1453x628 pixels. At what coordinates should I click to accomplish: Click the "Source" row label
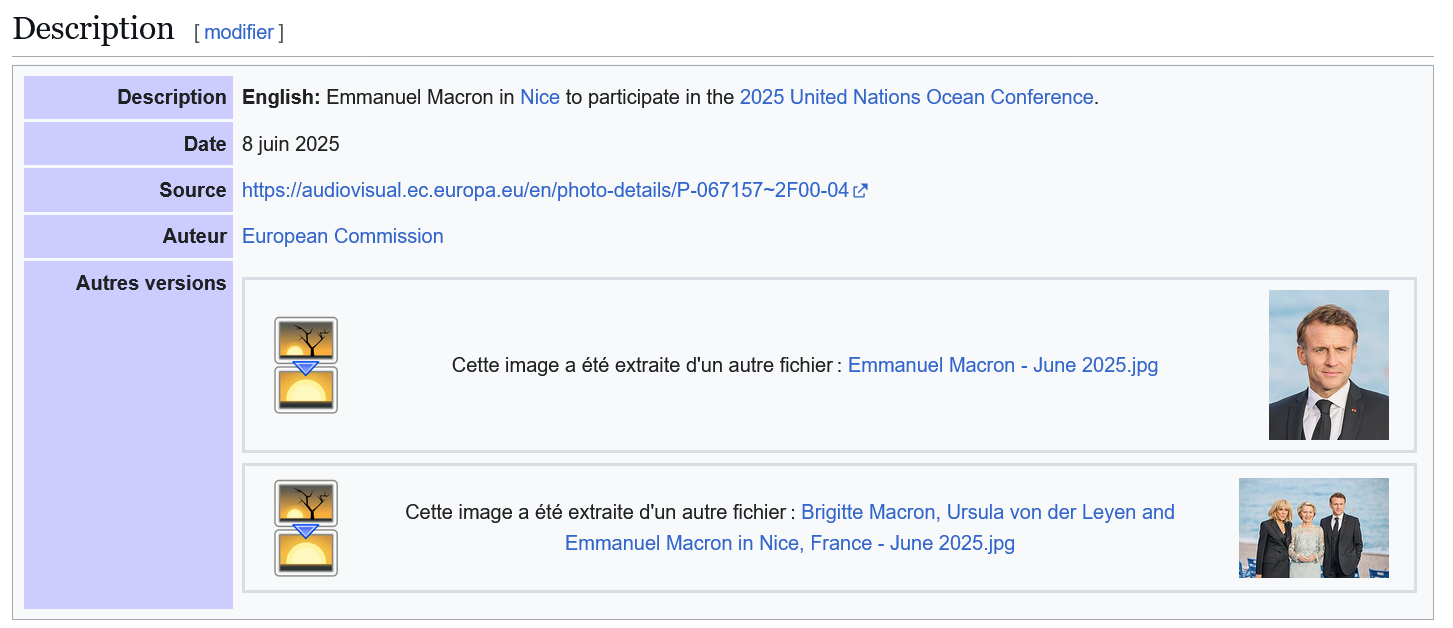pos(192,190)
